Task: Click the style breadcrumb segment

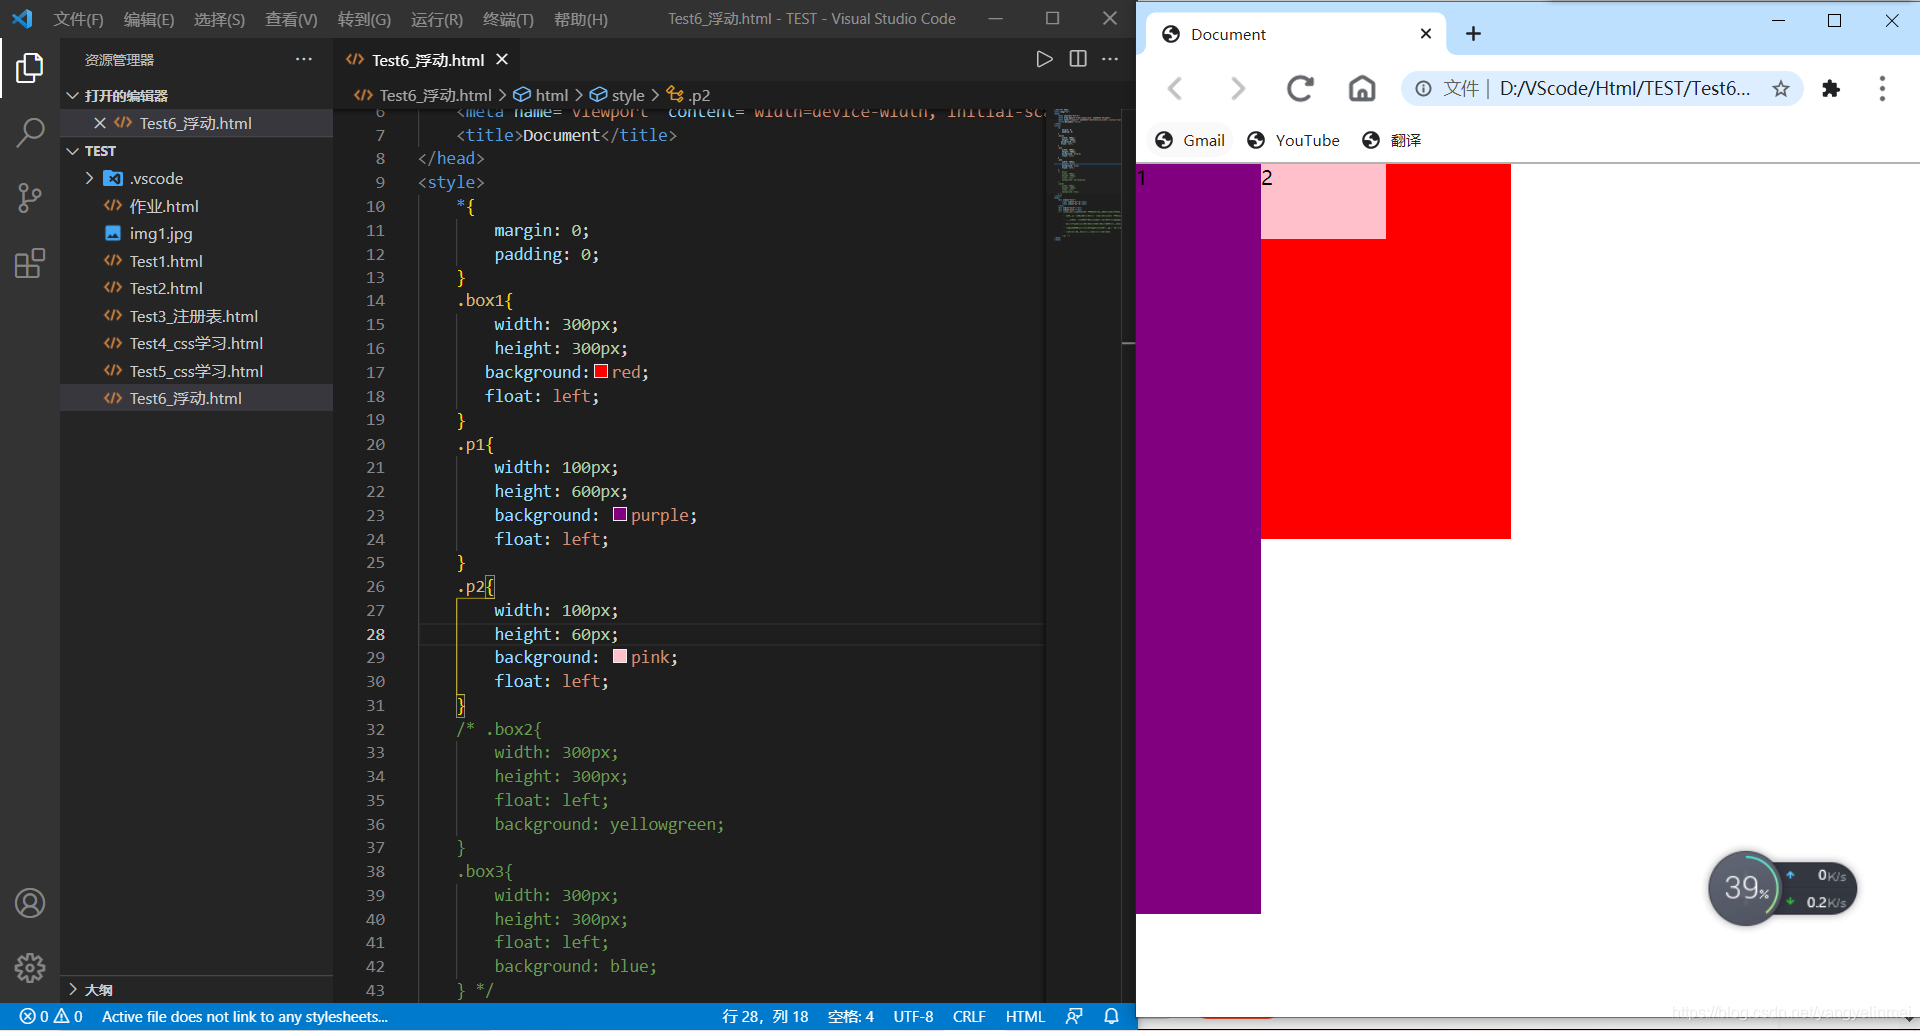Action: coord(617,95)
